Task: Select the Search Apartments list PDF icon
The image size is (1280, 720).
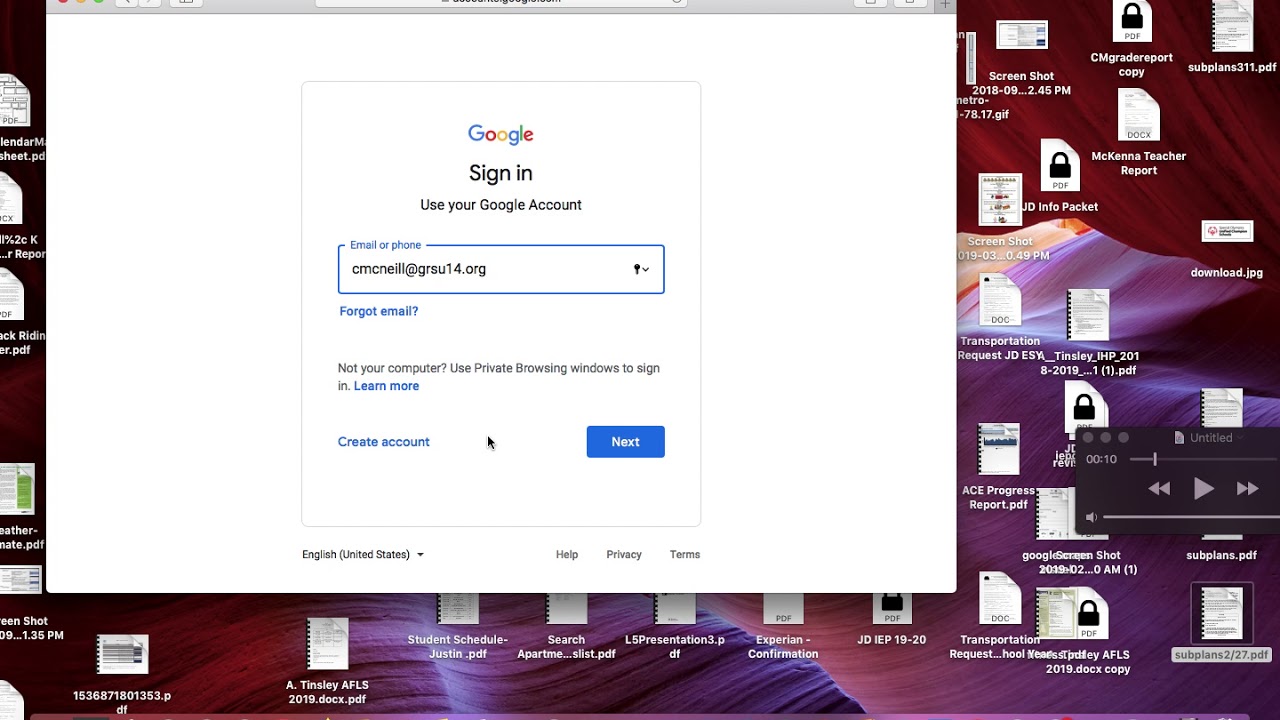Action: (x=566, y=609)
